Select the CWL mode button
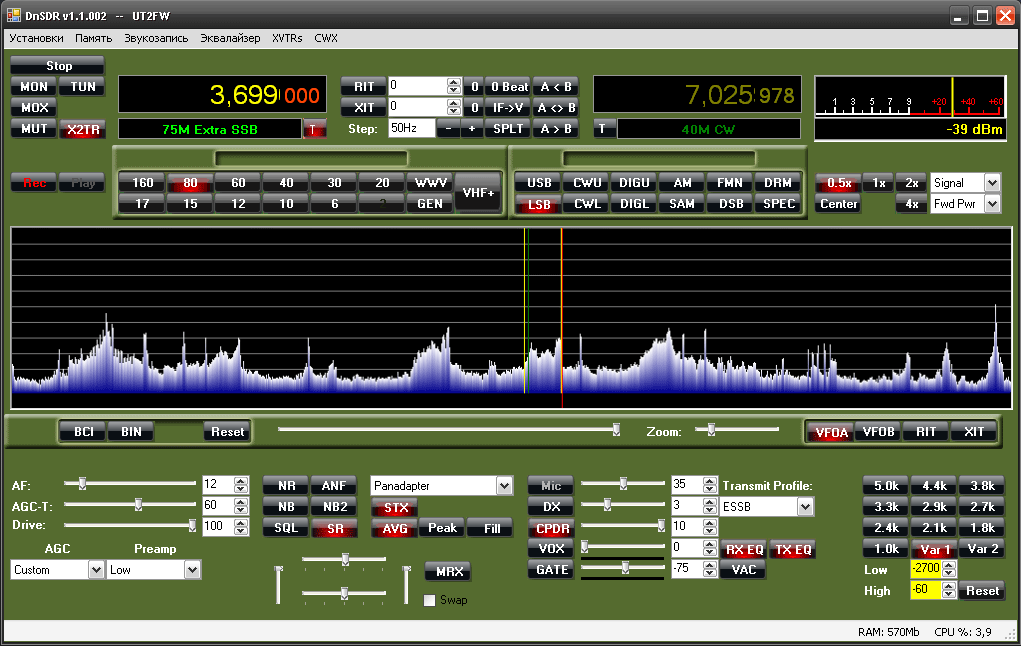 587,204
